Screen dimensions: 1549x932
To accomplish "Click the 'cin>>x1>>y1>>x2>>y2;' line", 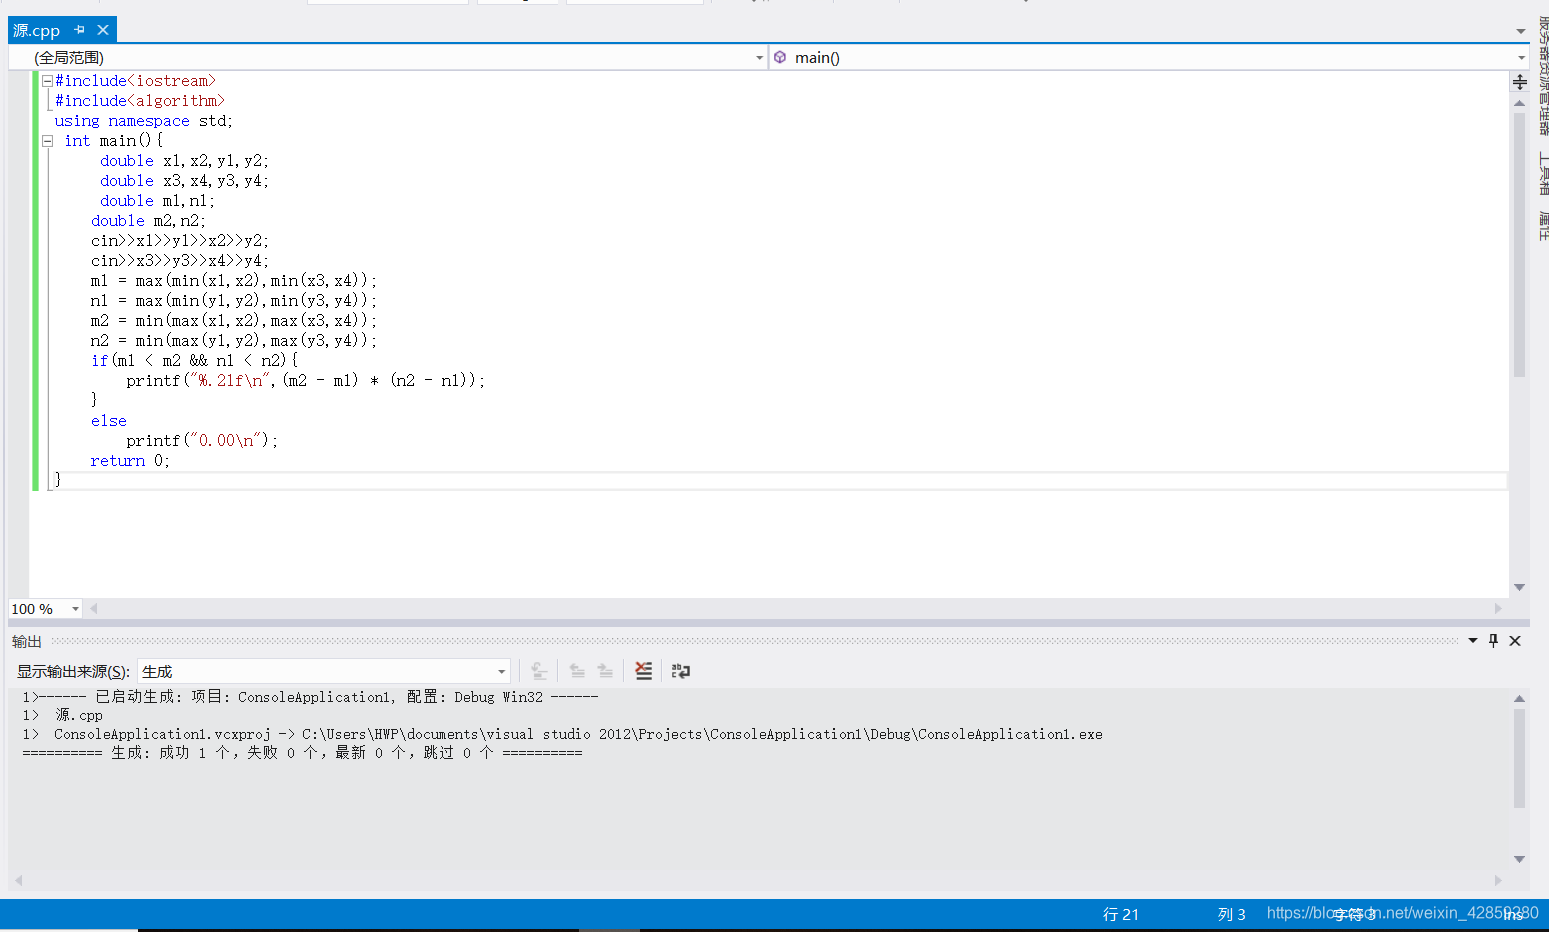I will [180, 241].
